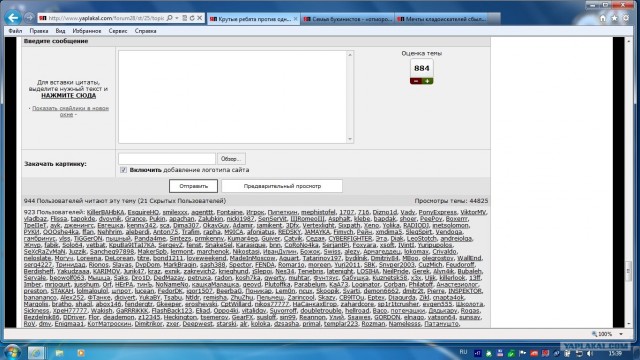Close the 'Крутые ребята против одн...' tab
This screenshot has width=640, height=360.
point(296,19)
